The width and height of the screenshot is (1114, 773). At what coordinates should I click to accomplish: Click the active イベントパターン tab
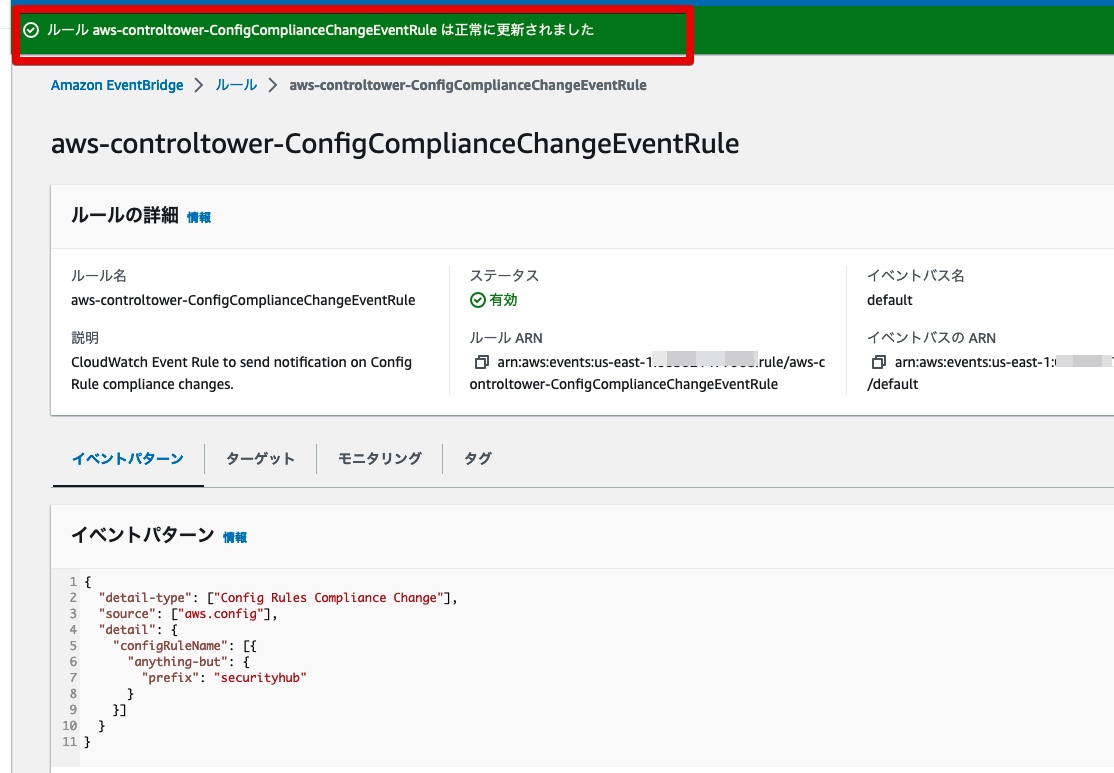pyautogui.click(x=127, y=459)
